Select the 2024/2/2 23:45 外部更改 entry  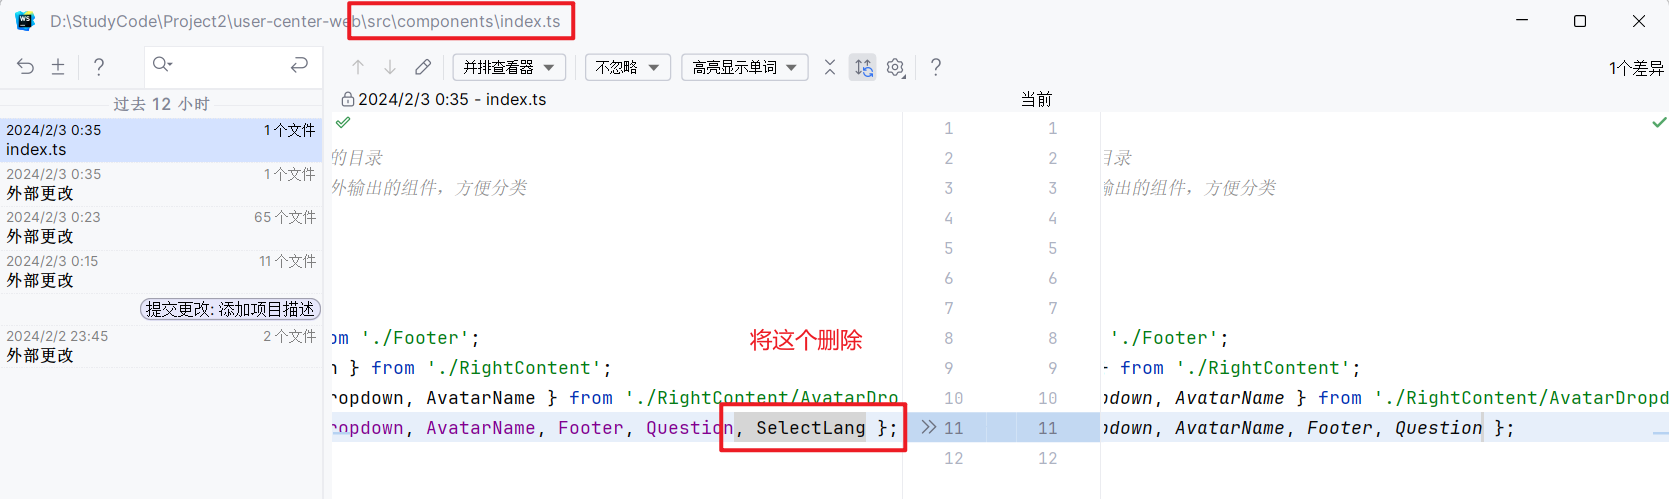[x=160, y=346]
